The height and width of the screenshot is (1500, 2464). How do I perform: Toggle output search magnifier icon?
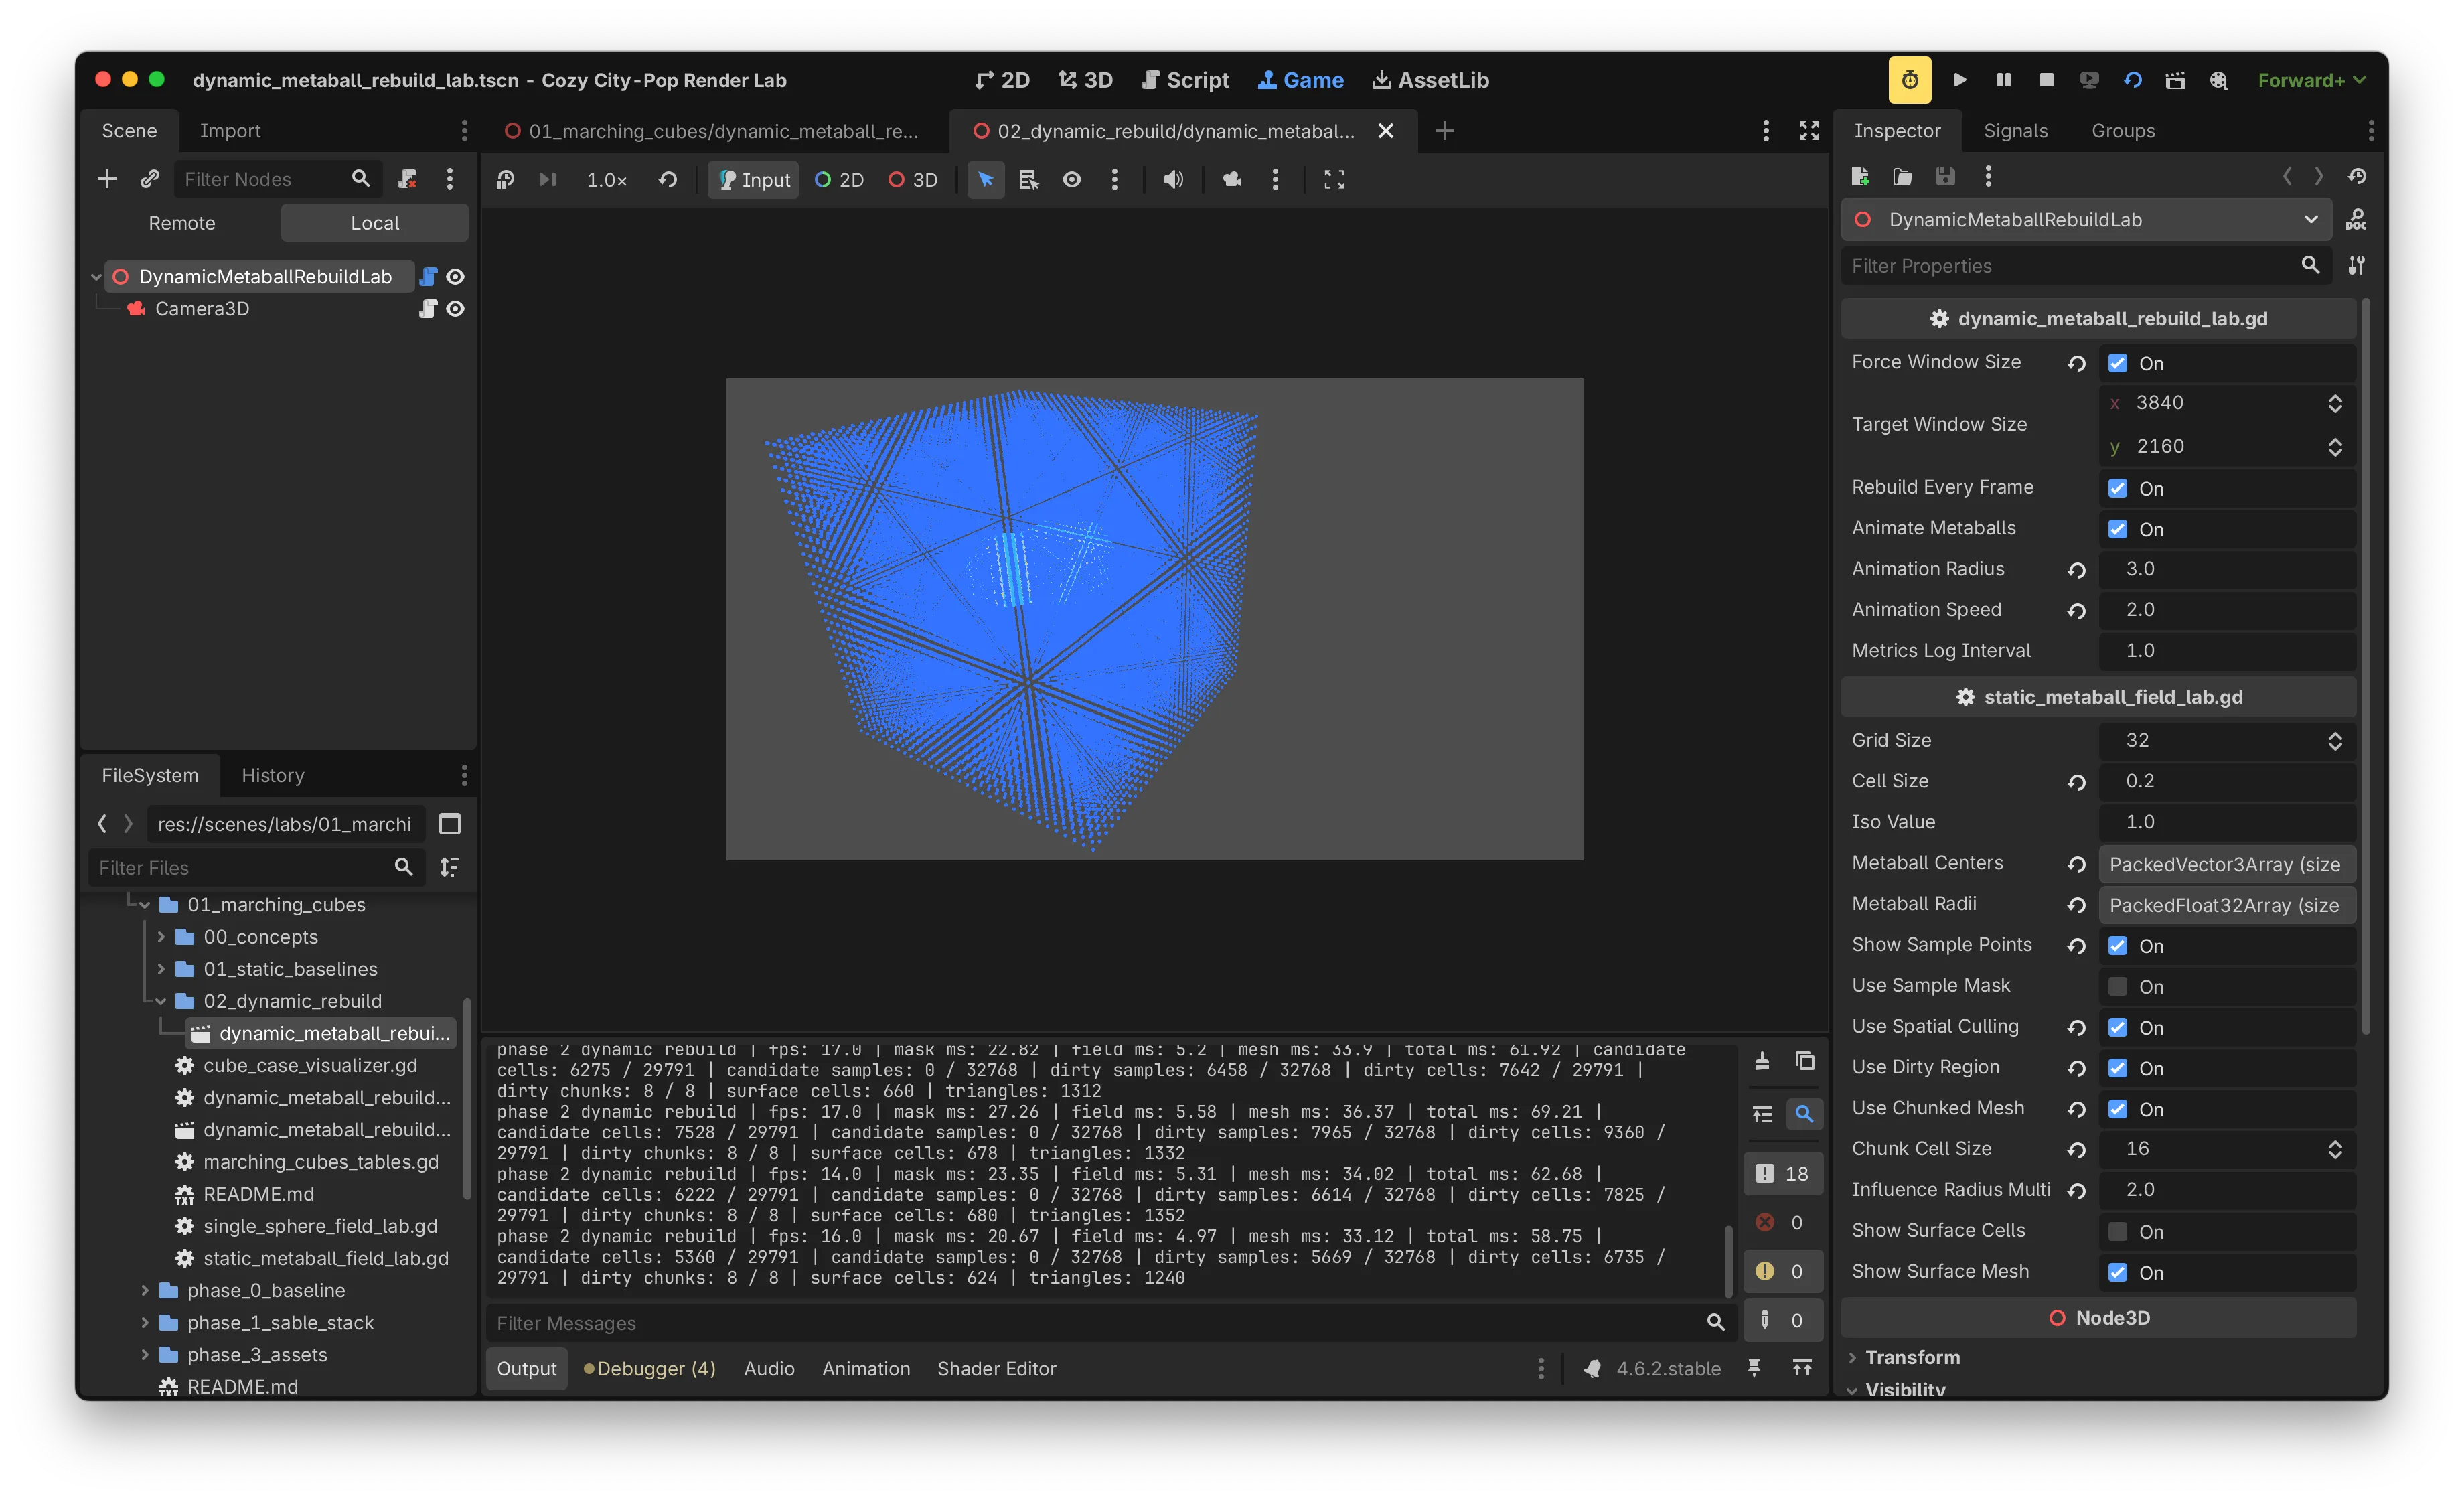pos(1804,1113)
